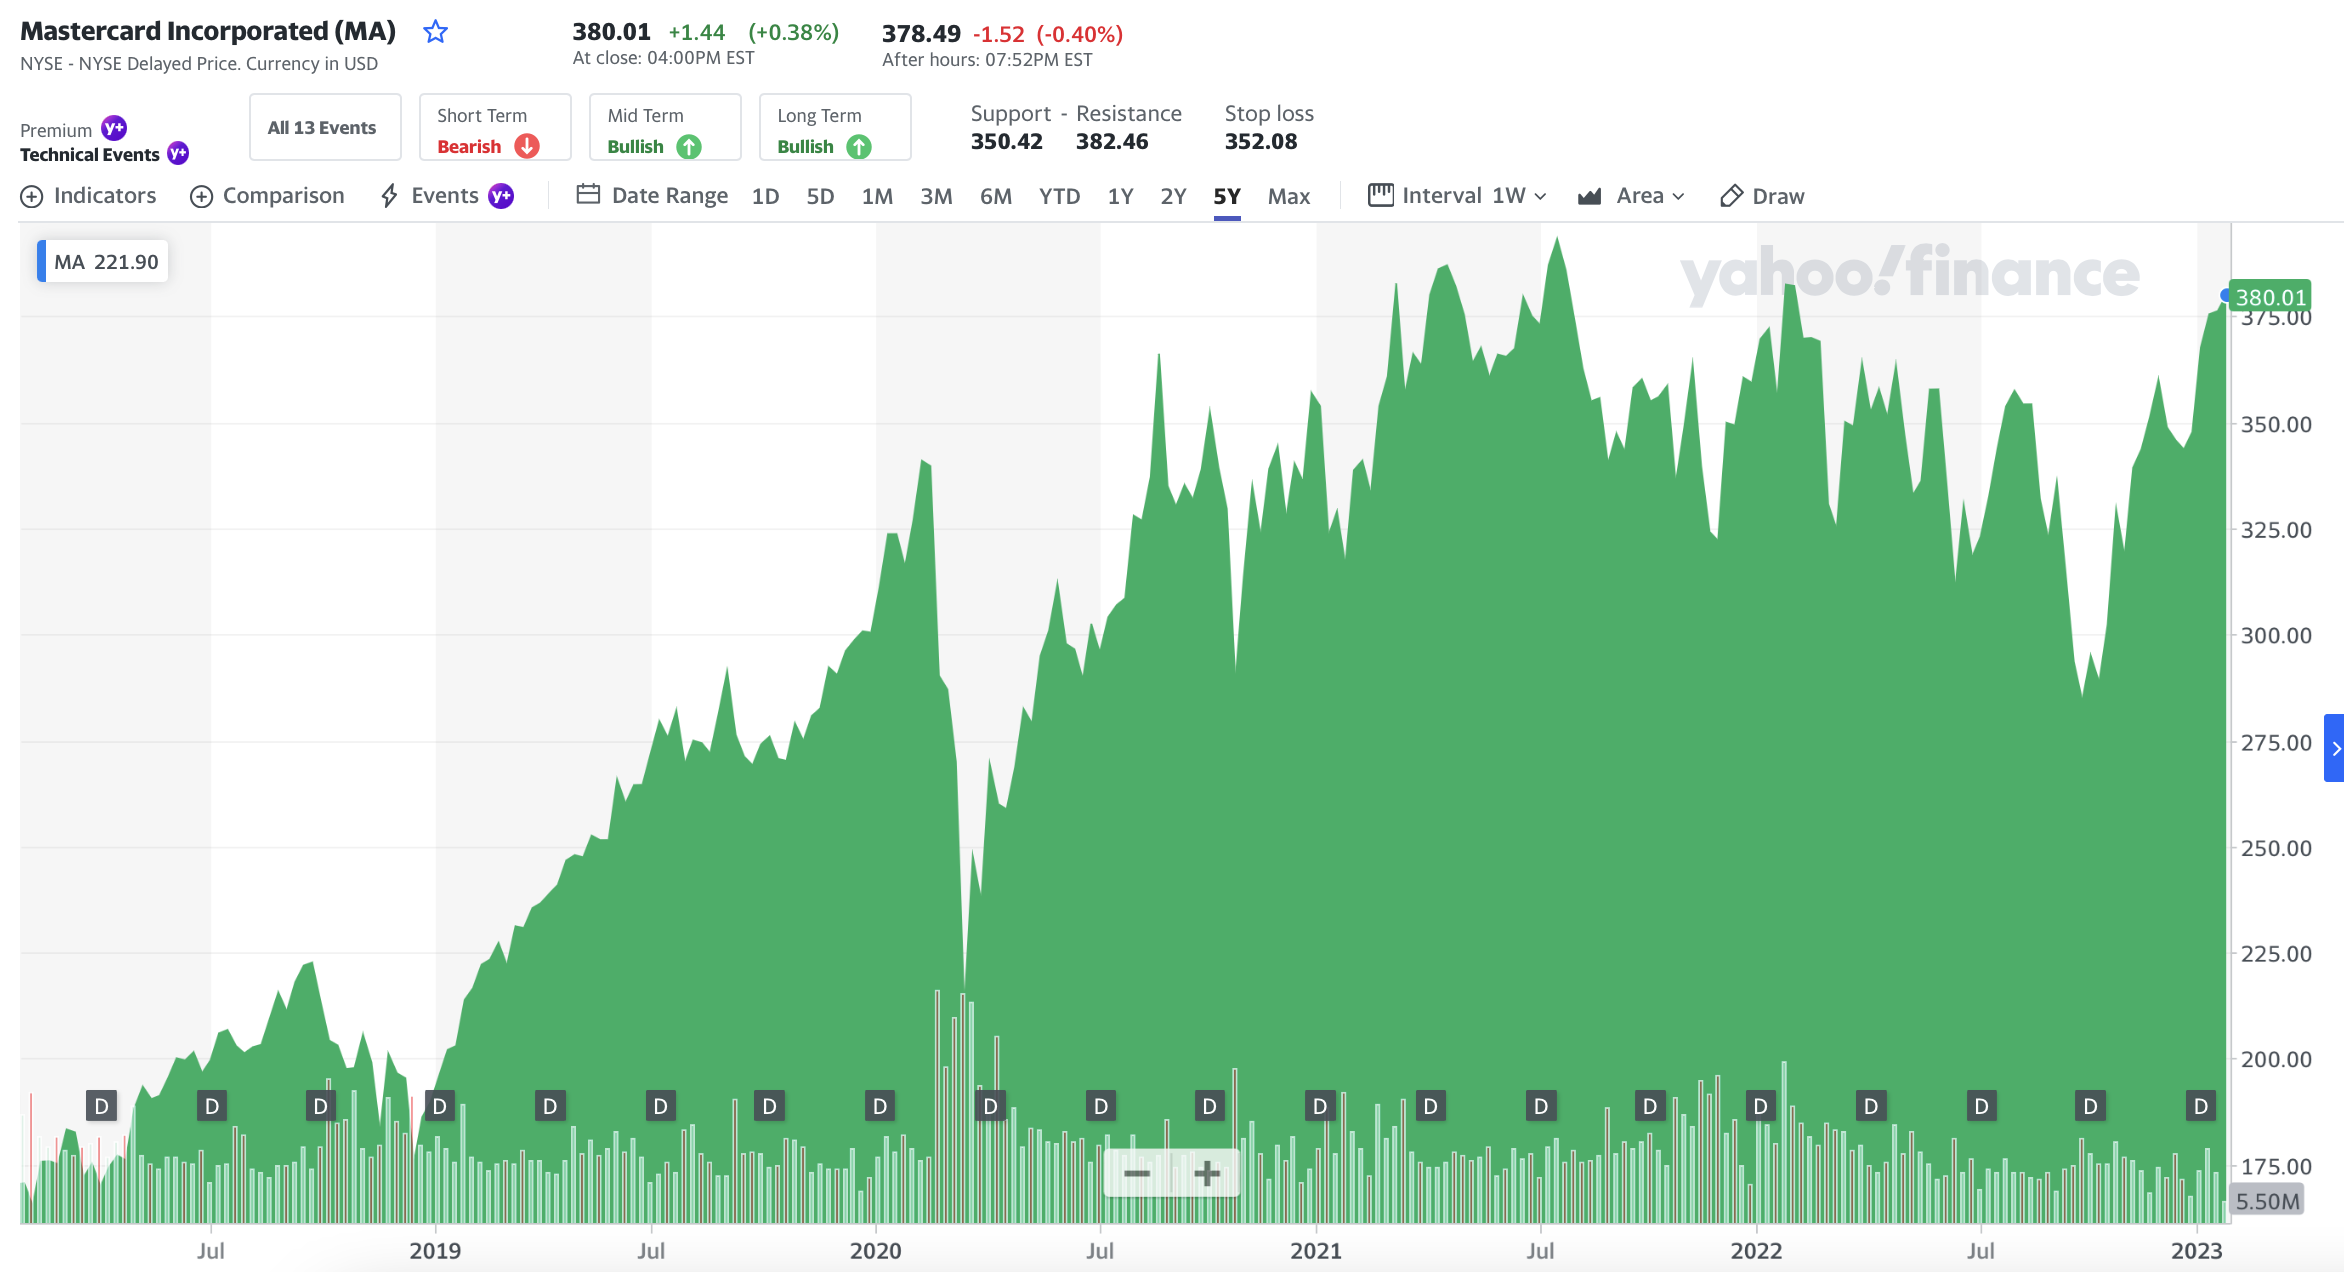The width and height of the screenshot is (2344, 1272).
Task: Click the Area chart type icon
Action: coord(1590,196)
